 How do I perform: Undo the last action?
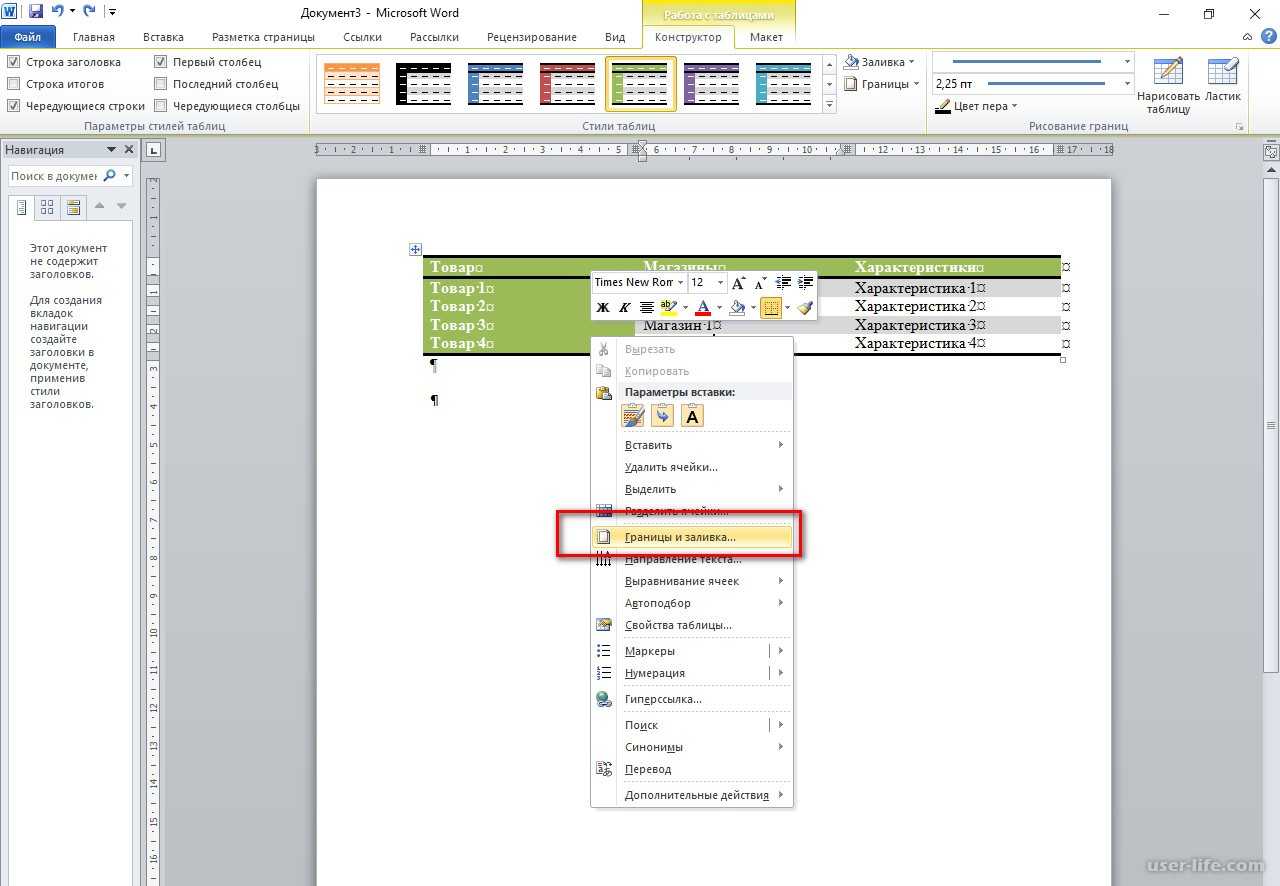pos(58,13)
